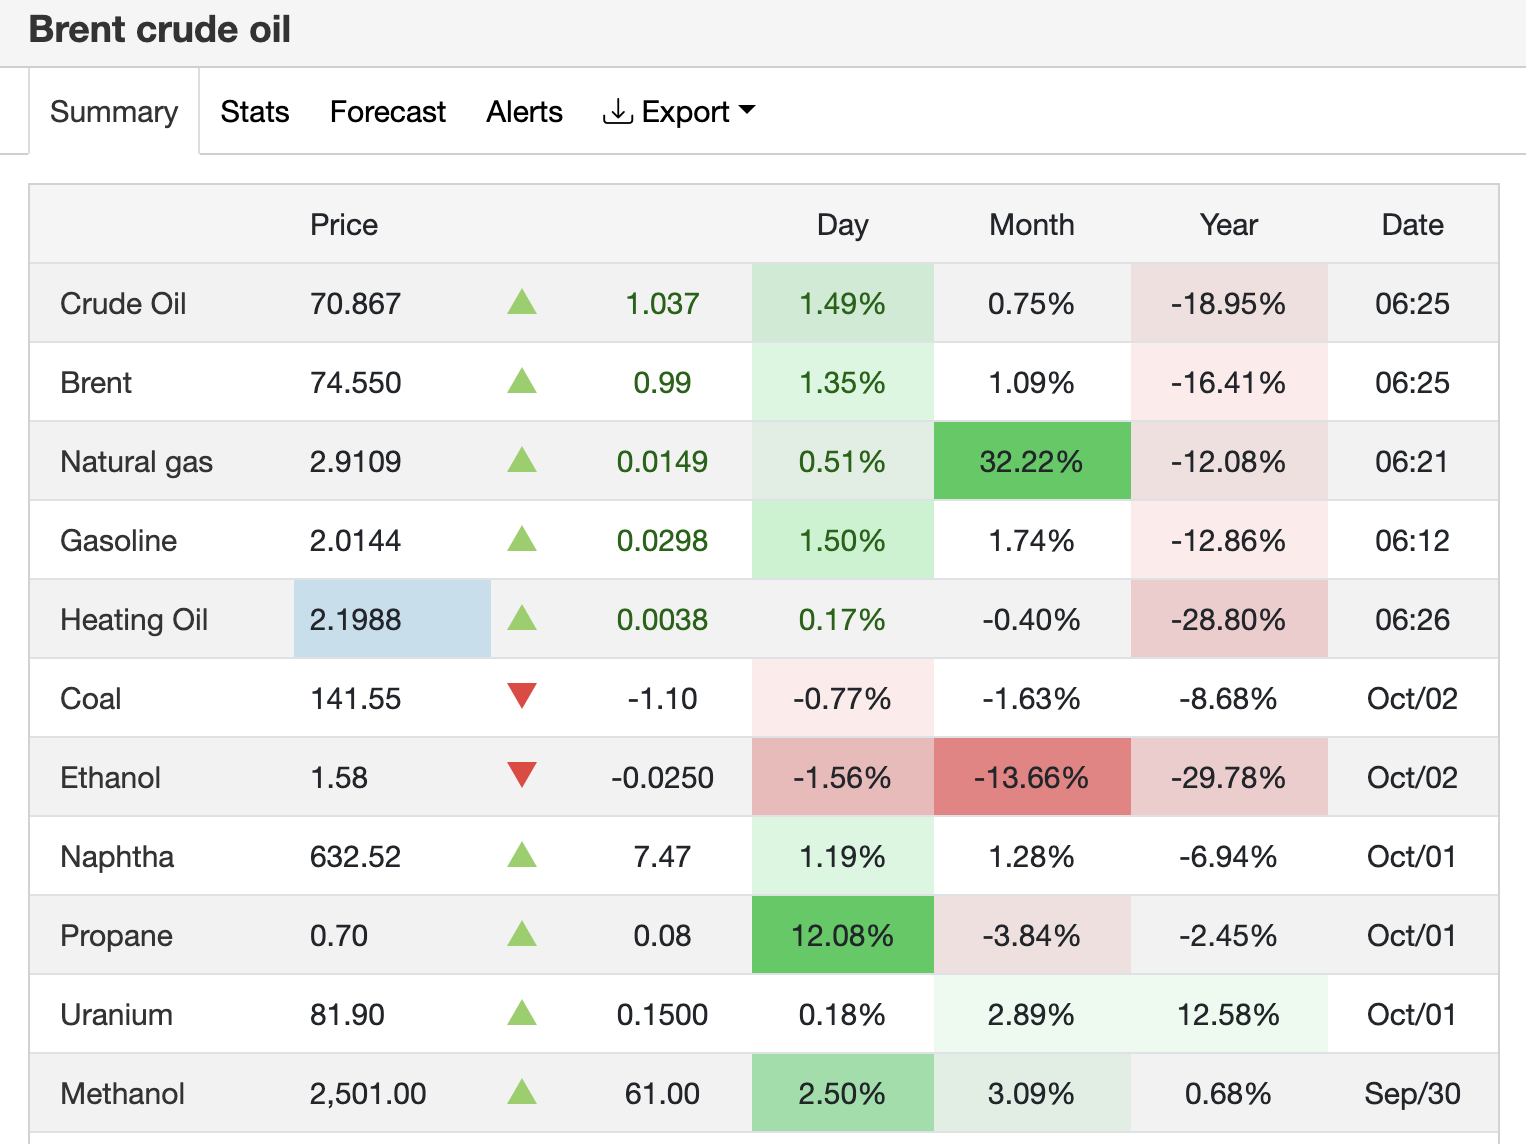Image resolution: width=1526 pixels, height=1144 pixels.
Task: Click the Year column header
Action: click(1229, 224)
